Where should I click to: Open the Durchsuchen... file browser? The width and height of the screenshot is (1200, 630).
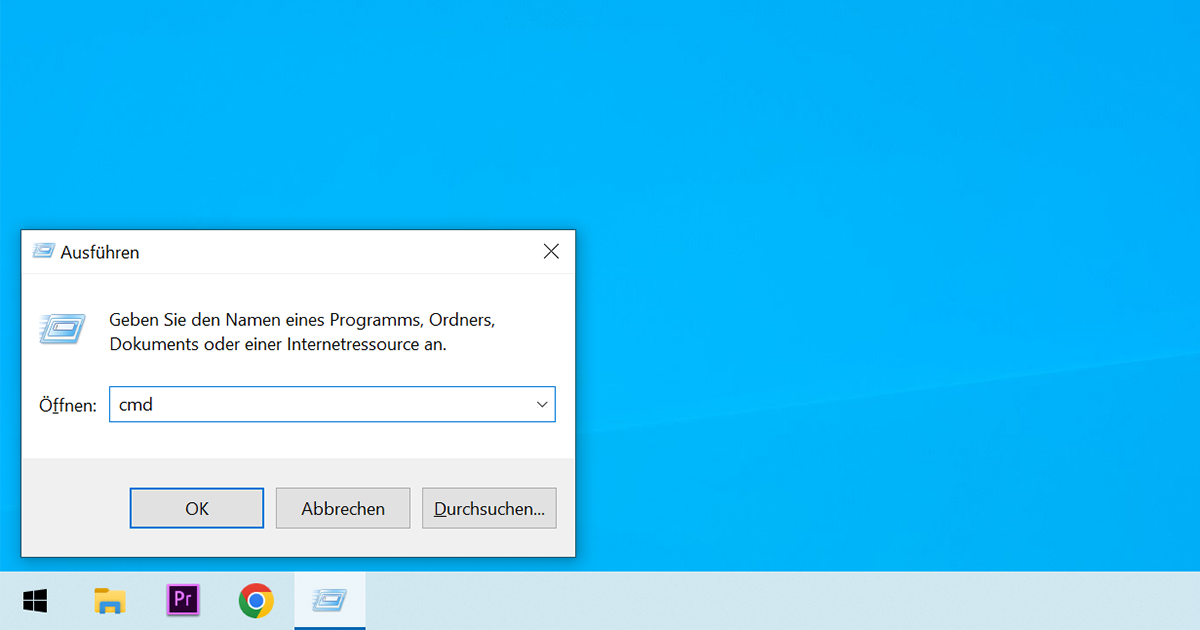click(489, 508)
